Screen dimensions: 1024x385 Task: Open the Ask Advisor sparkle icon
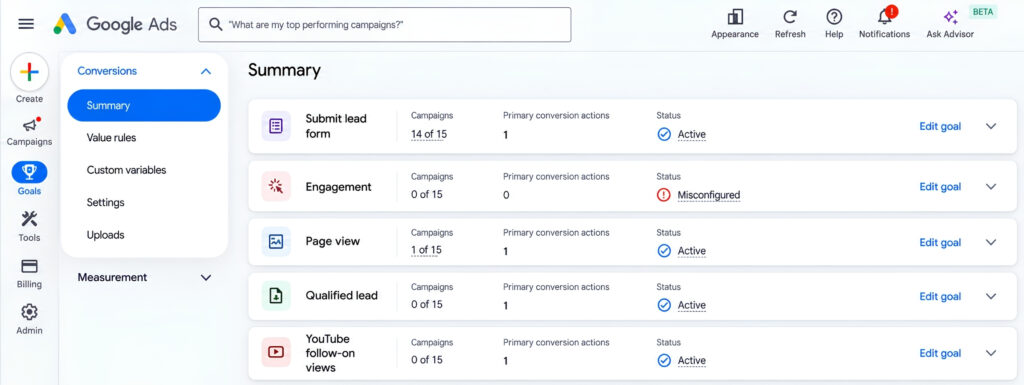950,17
